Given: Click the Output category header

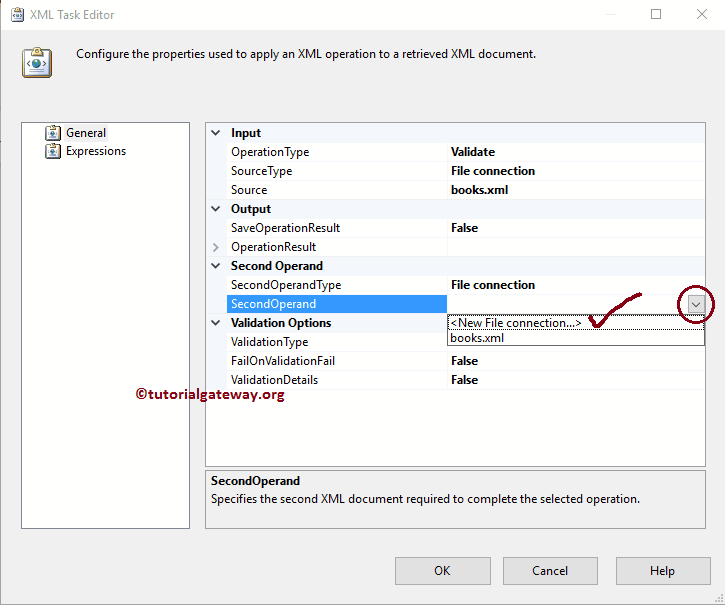Looking at the screenshot, I should [251, 209].
